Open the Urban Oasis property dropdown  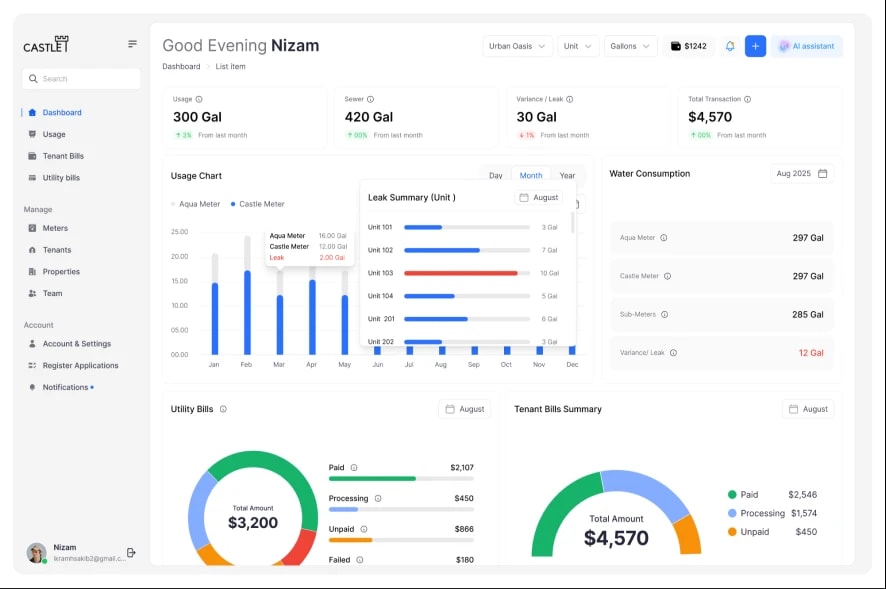click(517, 46)
